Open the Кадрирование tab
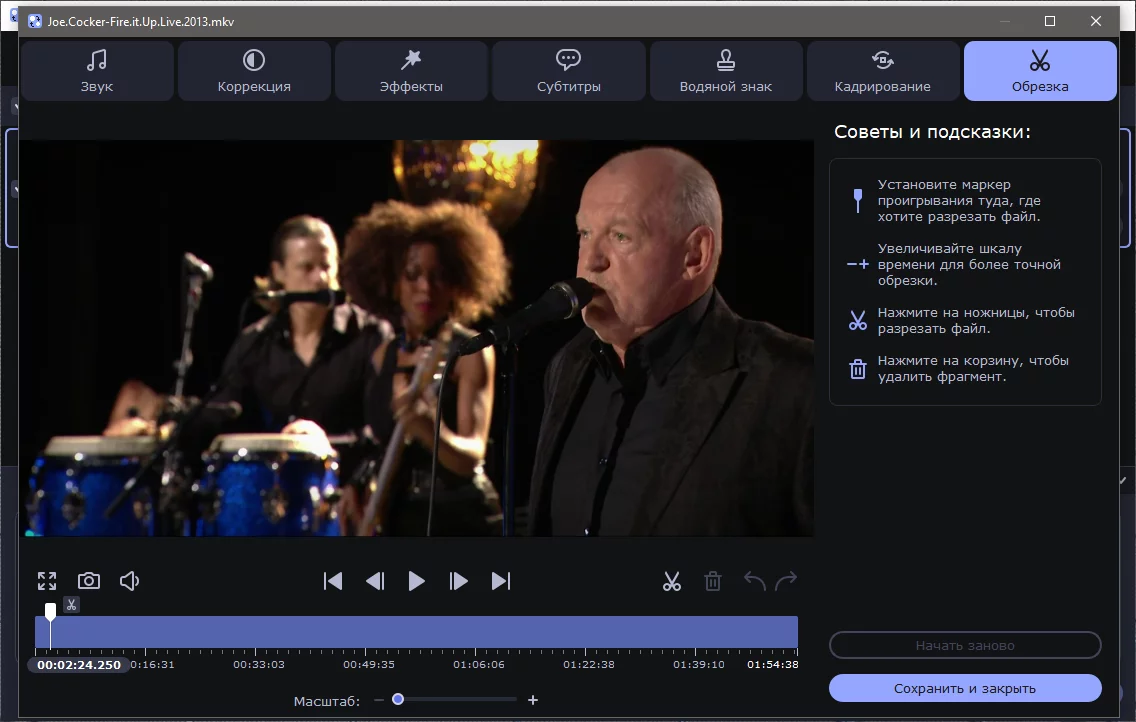 point(882,71)
